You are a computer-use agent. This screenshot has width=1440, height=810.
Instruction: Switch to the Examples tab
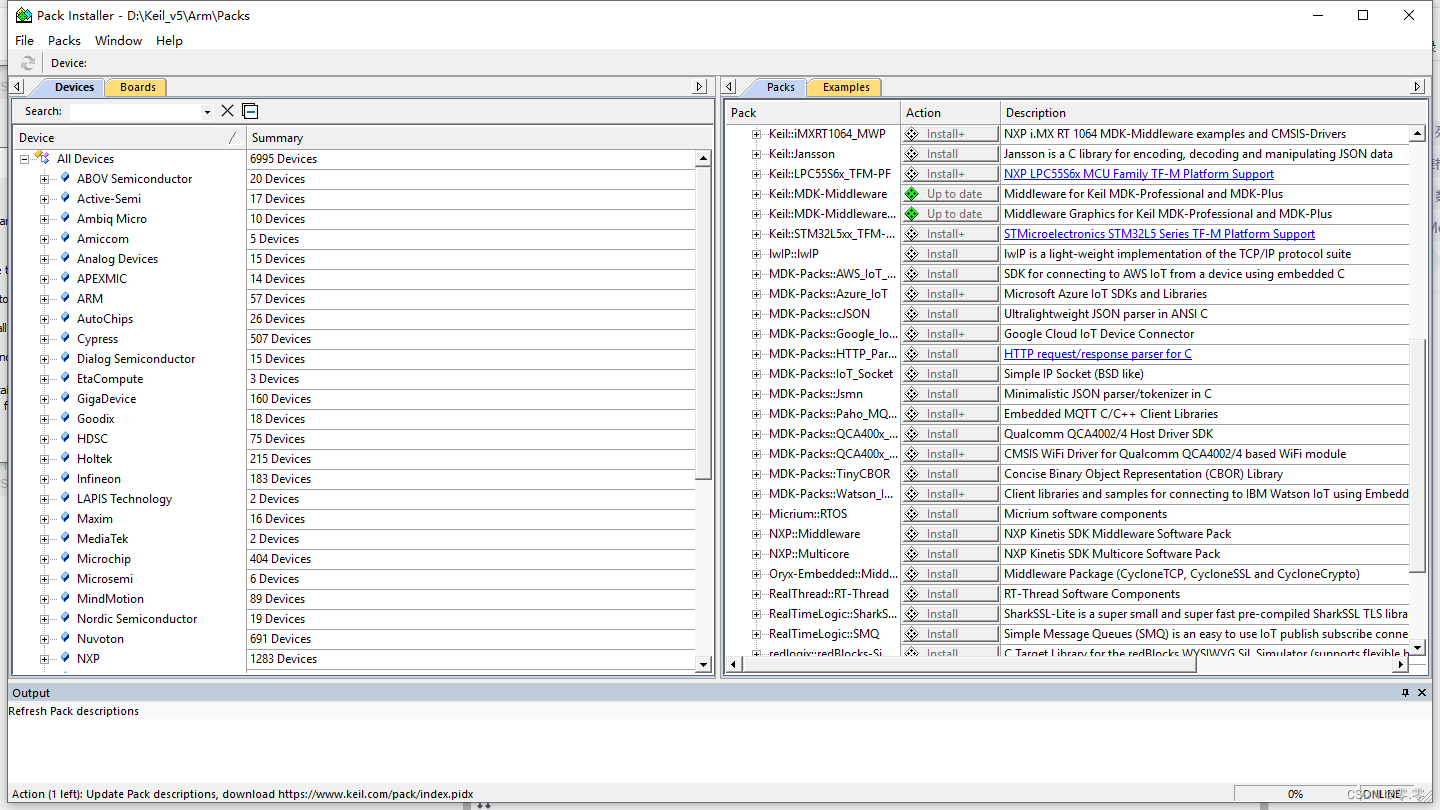[x=846, y=87]
